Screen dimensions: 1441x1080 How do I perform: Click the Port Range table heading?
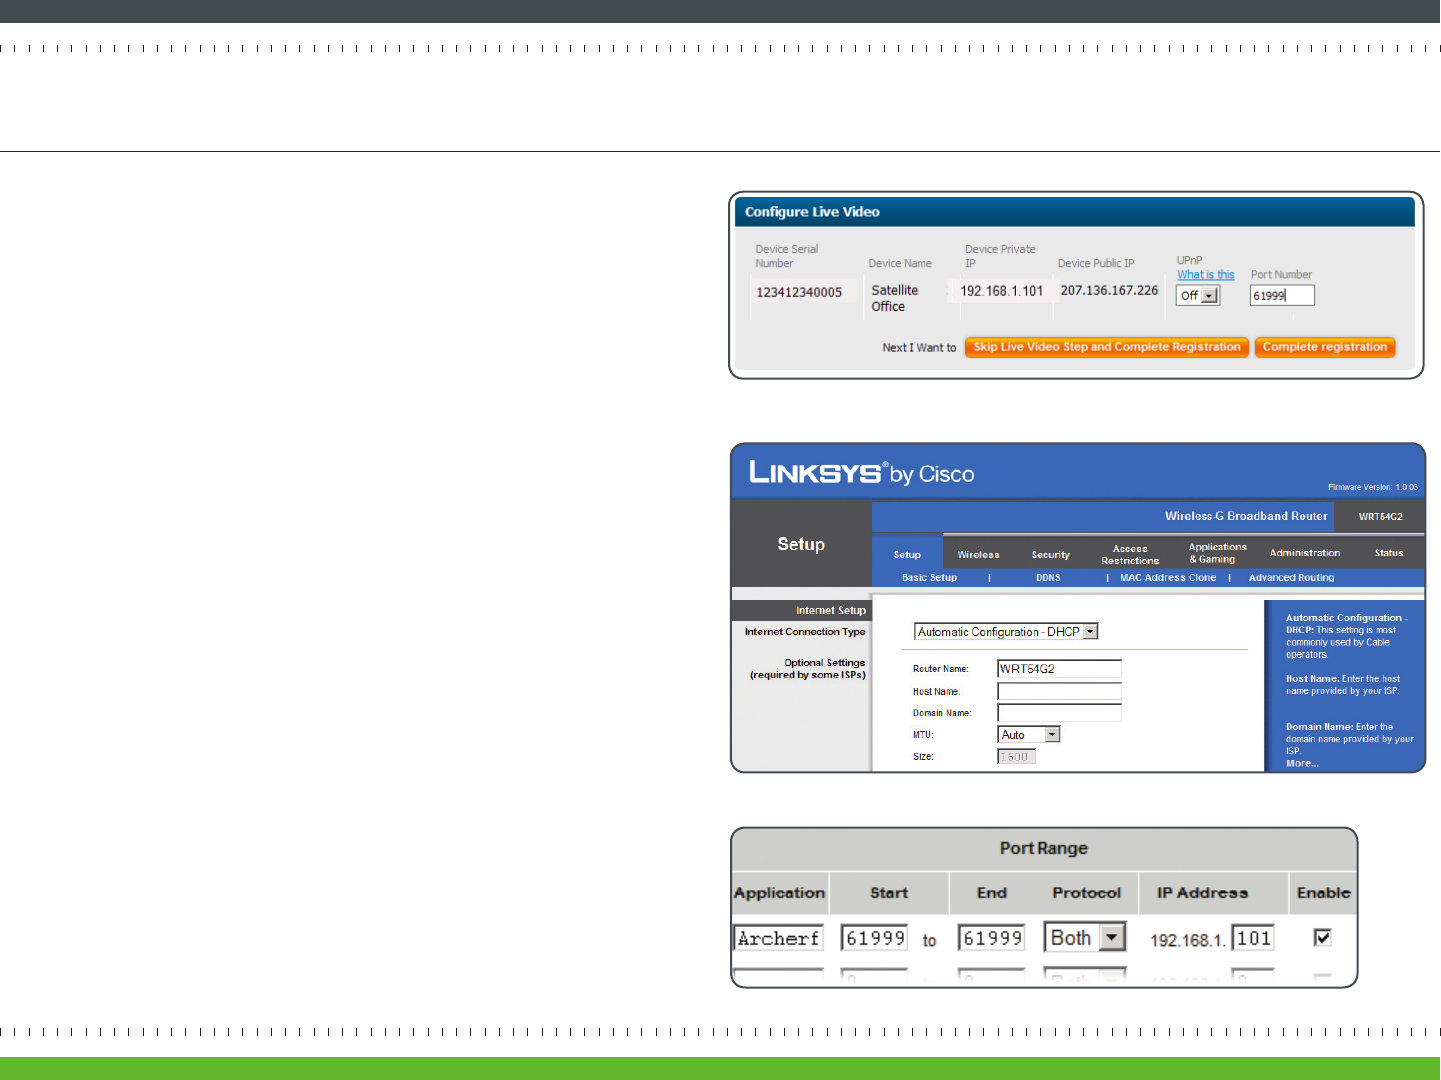coord(1043,848)
